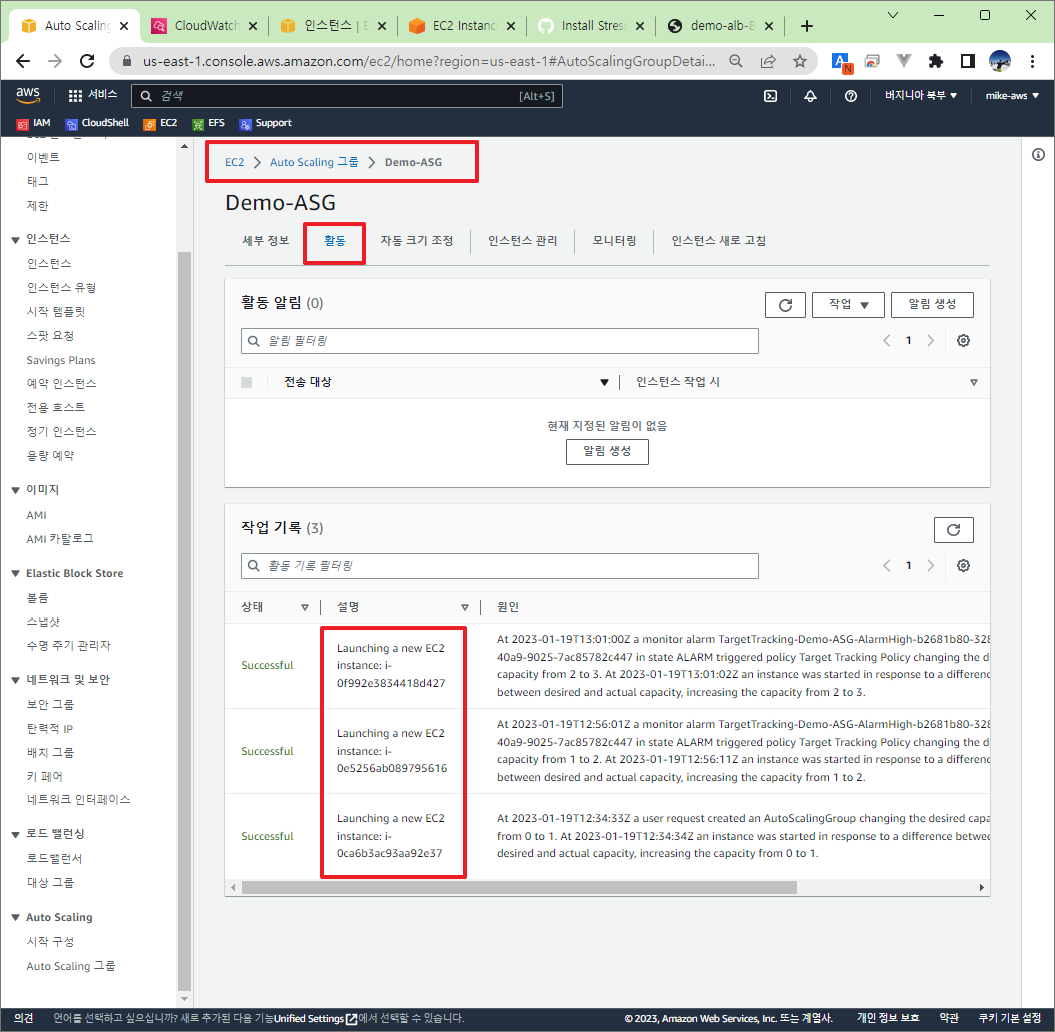Switch to 활동 tab
1055x1032 pixels.
pos(334,241)
